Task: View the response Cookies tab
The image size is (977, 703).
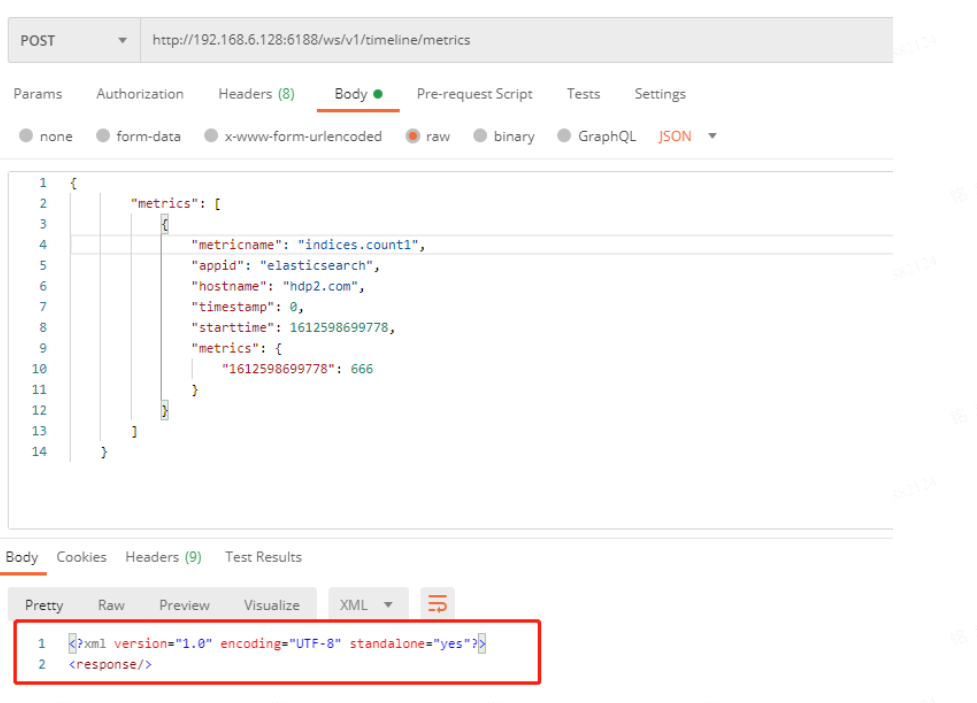Action: [x=81, y=557]
